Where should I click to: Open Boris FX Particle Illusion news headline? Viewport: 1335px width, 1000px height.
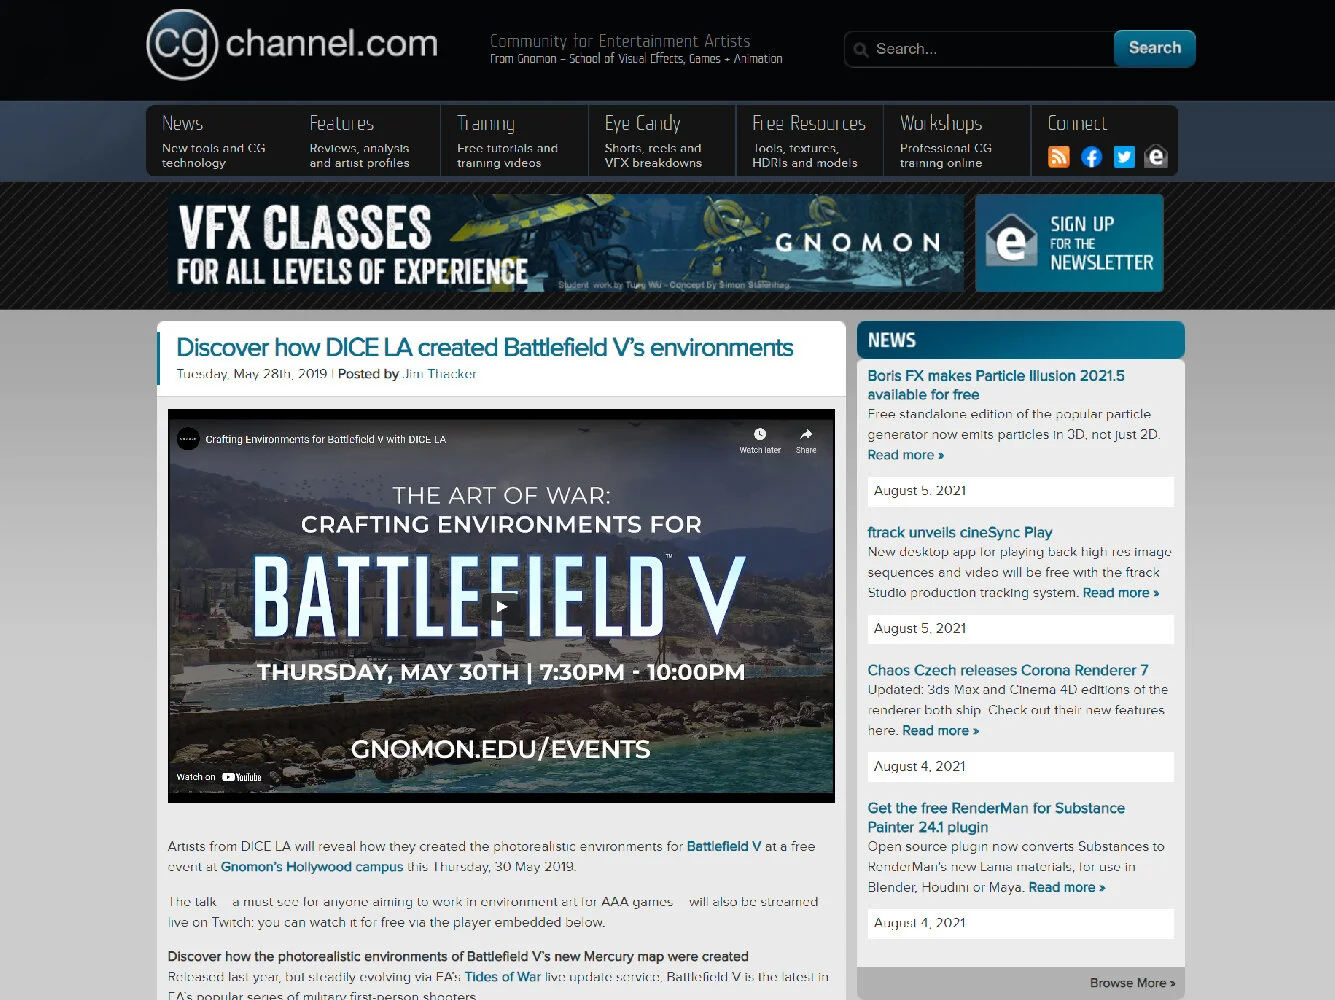996,385
